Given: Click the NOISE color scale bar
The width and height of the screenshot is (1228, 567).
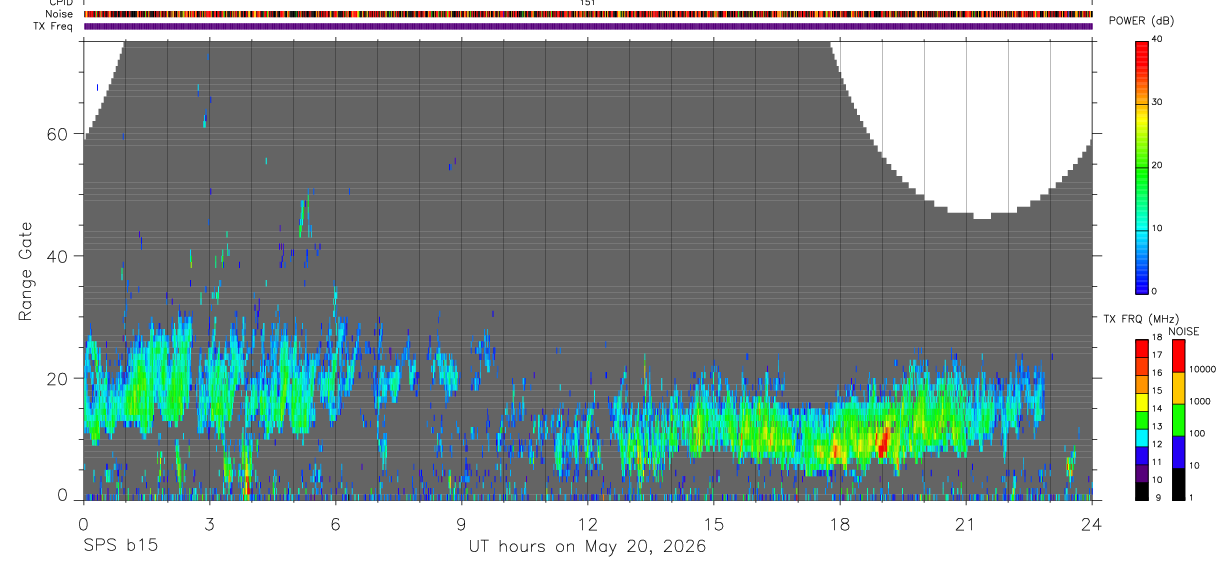Looking at the screenshot, I should coord(1178,420).
